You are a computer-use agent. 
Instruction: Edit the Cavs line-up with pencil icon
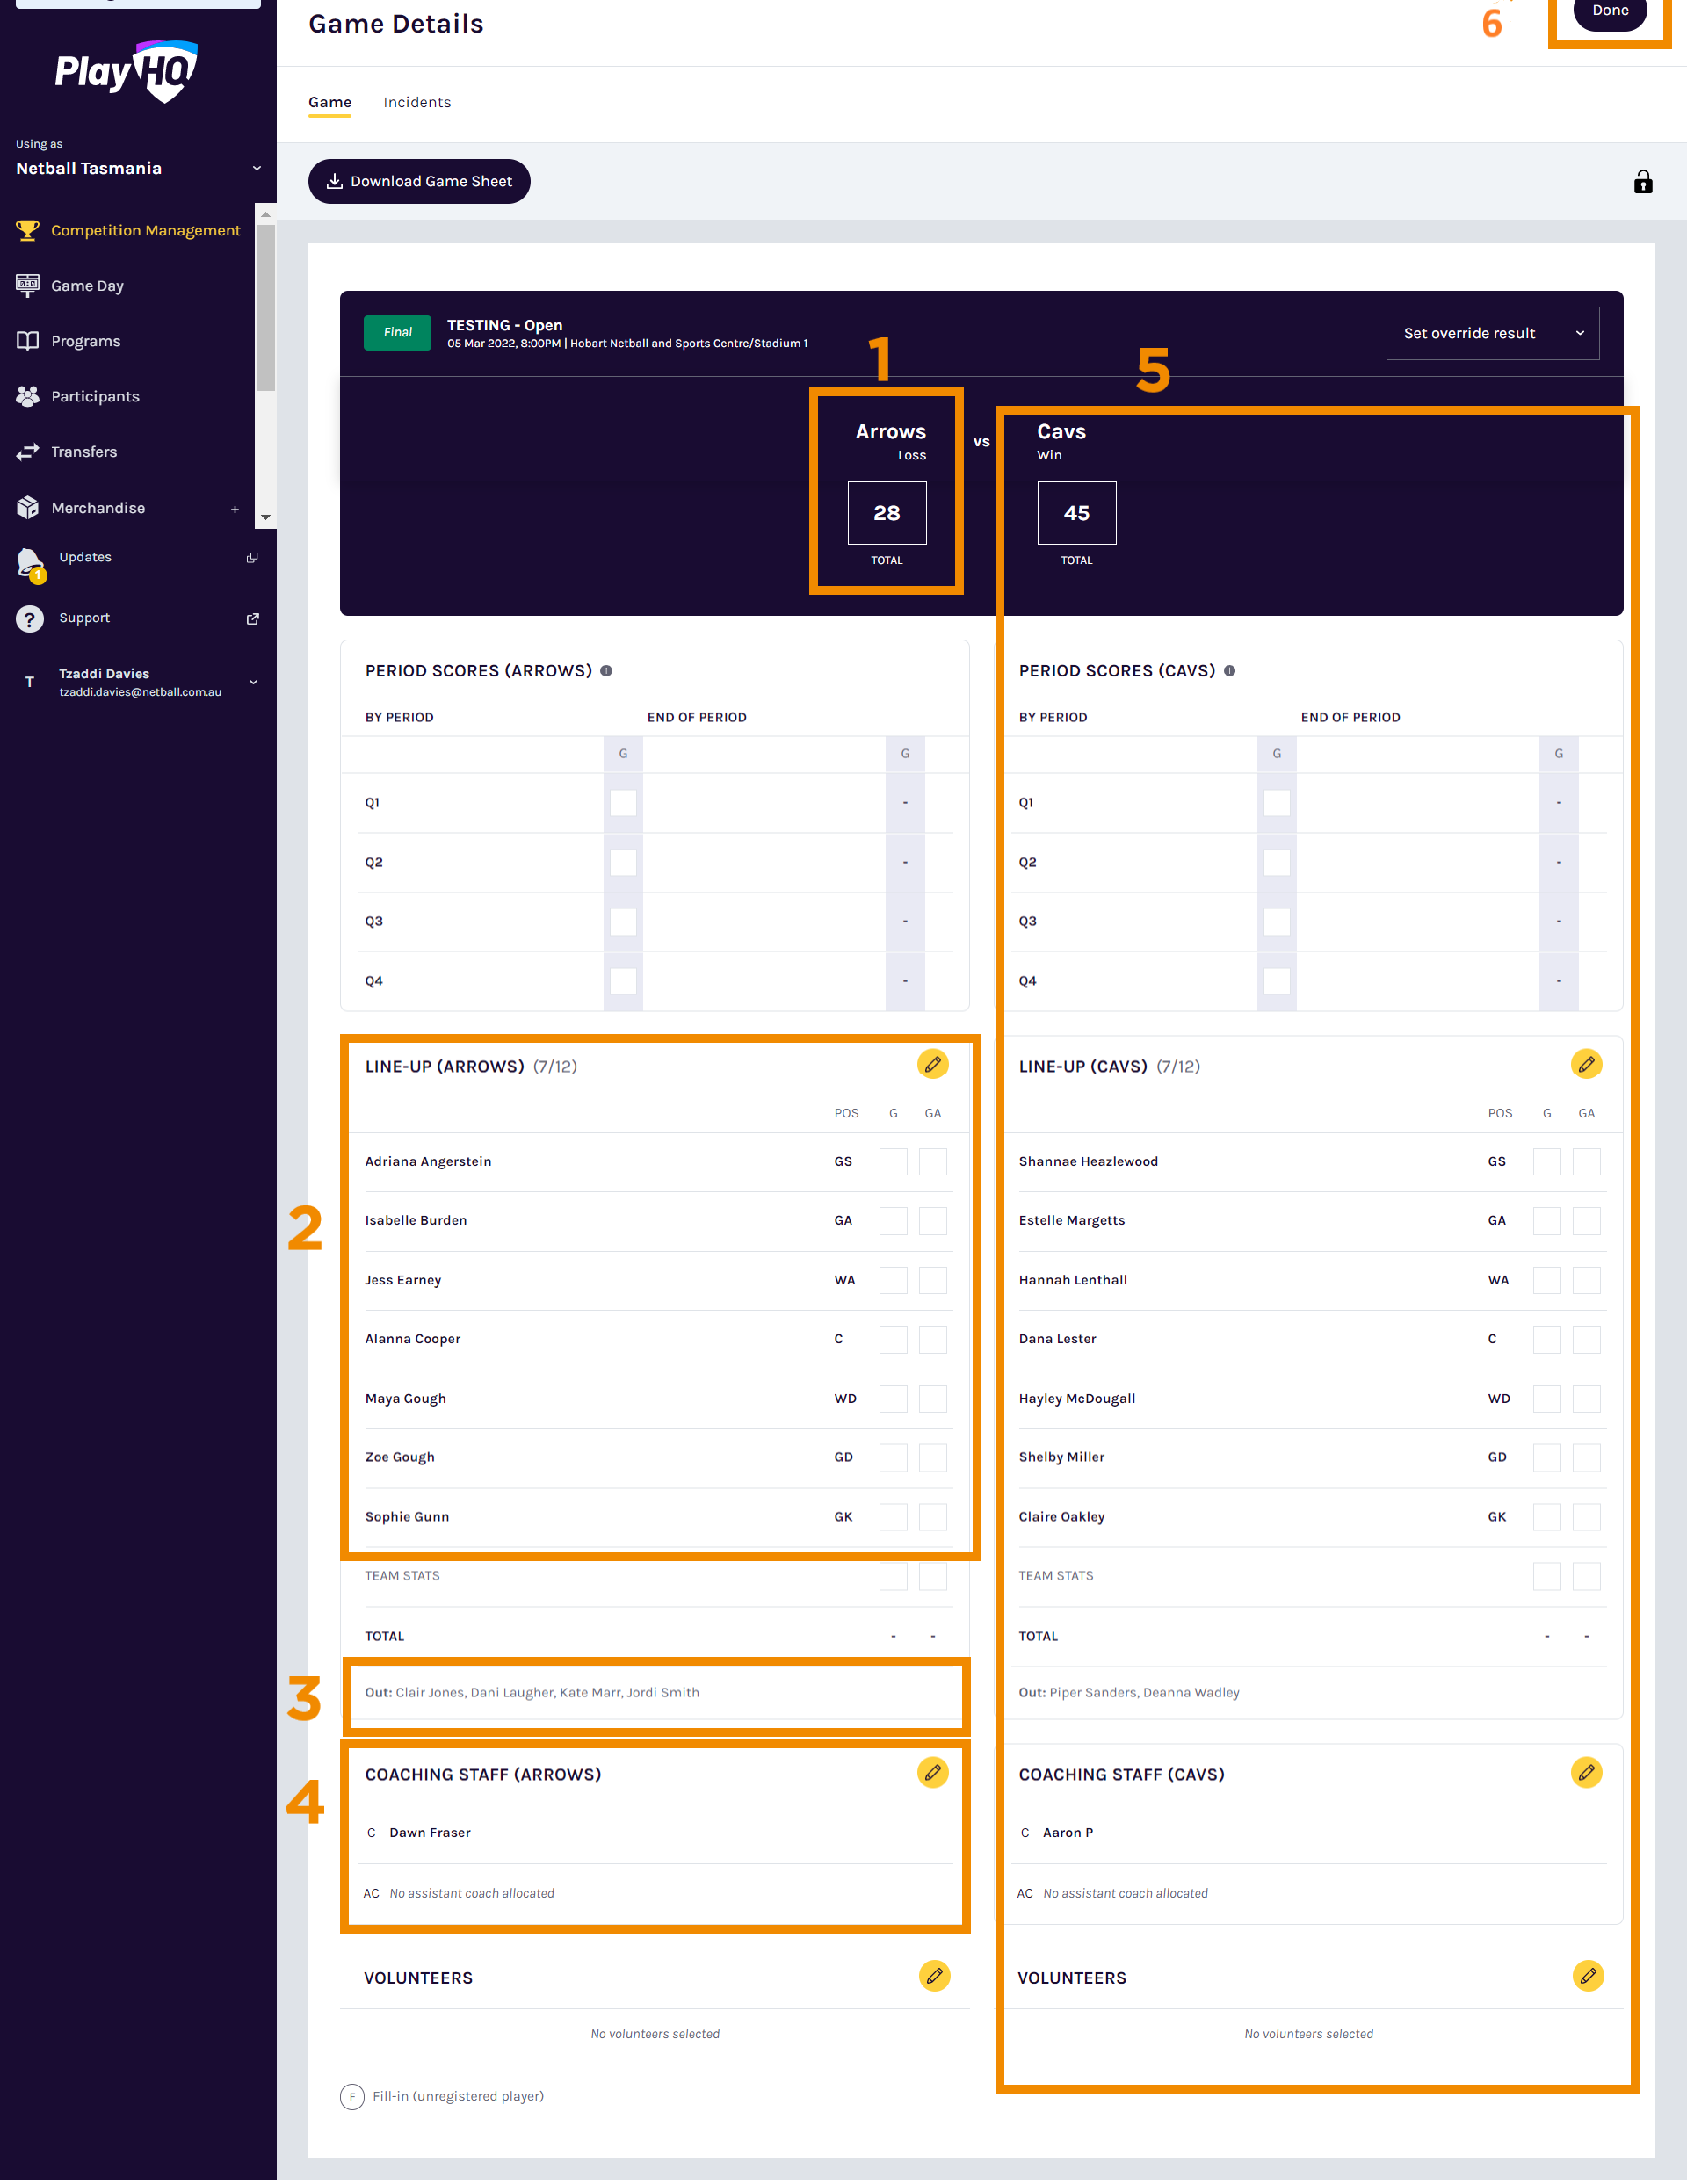point(1585,1064)
